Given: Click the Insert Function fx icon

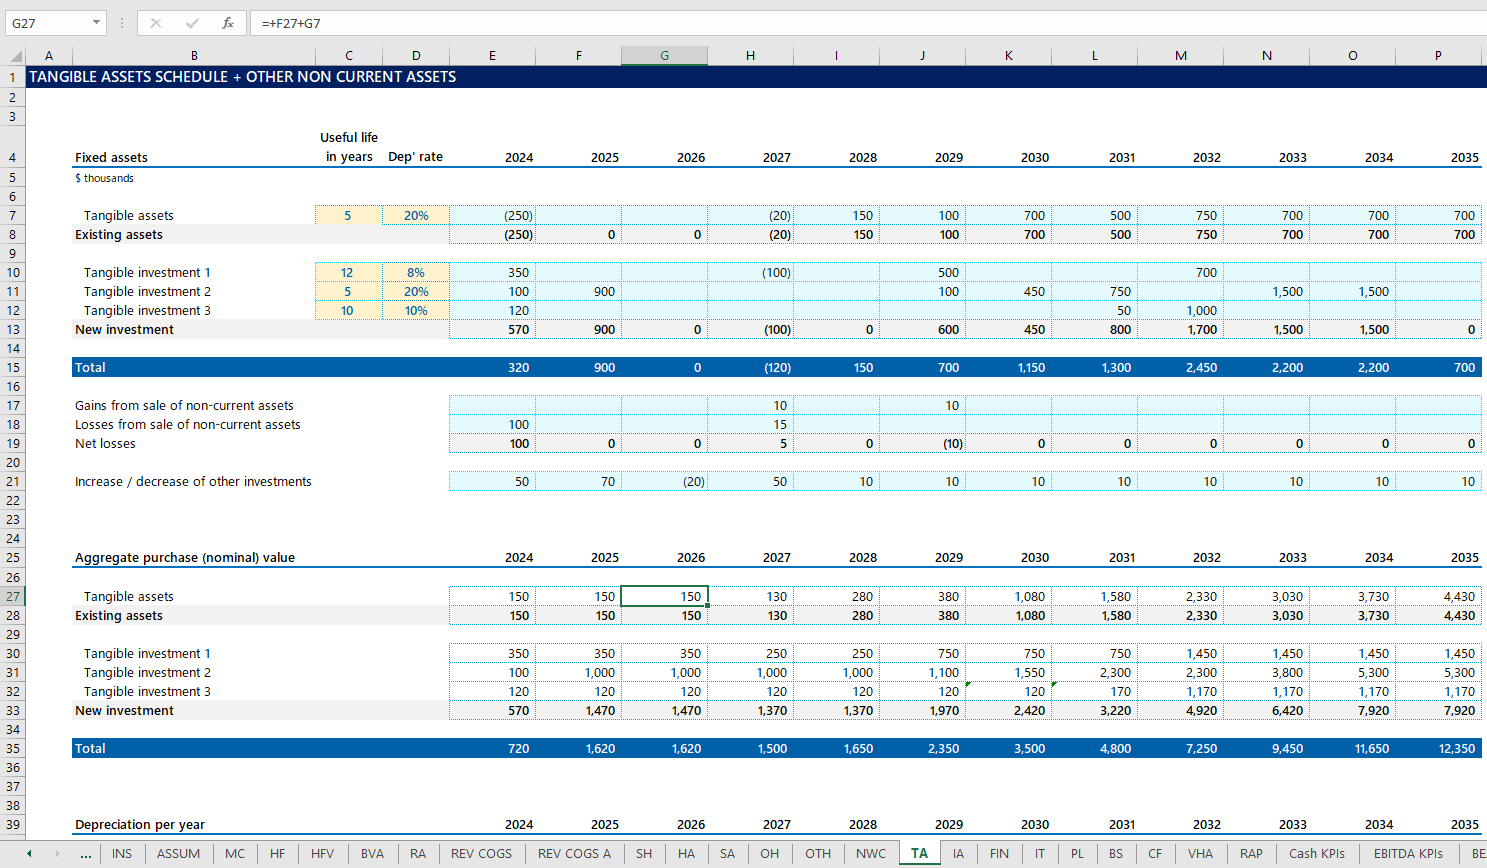Looking at the screenshot, I should 228,23.
